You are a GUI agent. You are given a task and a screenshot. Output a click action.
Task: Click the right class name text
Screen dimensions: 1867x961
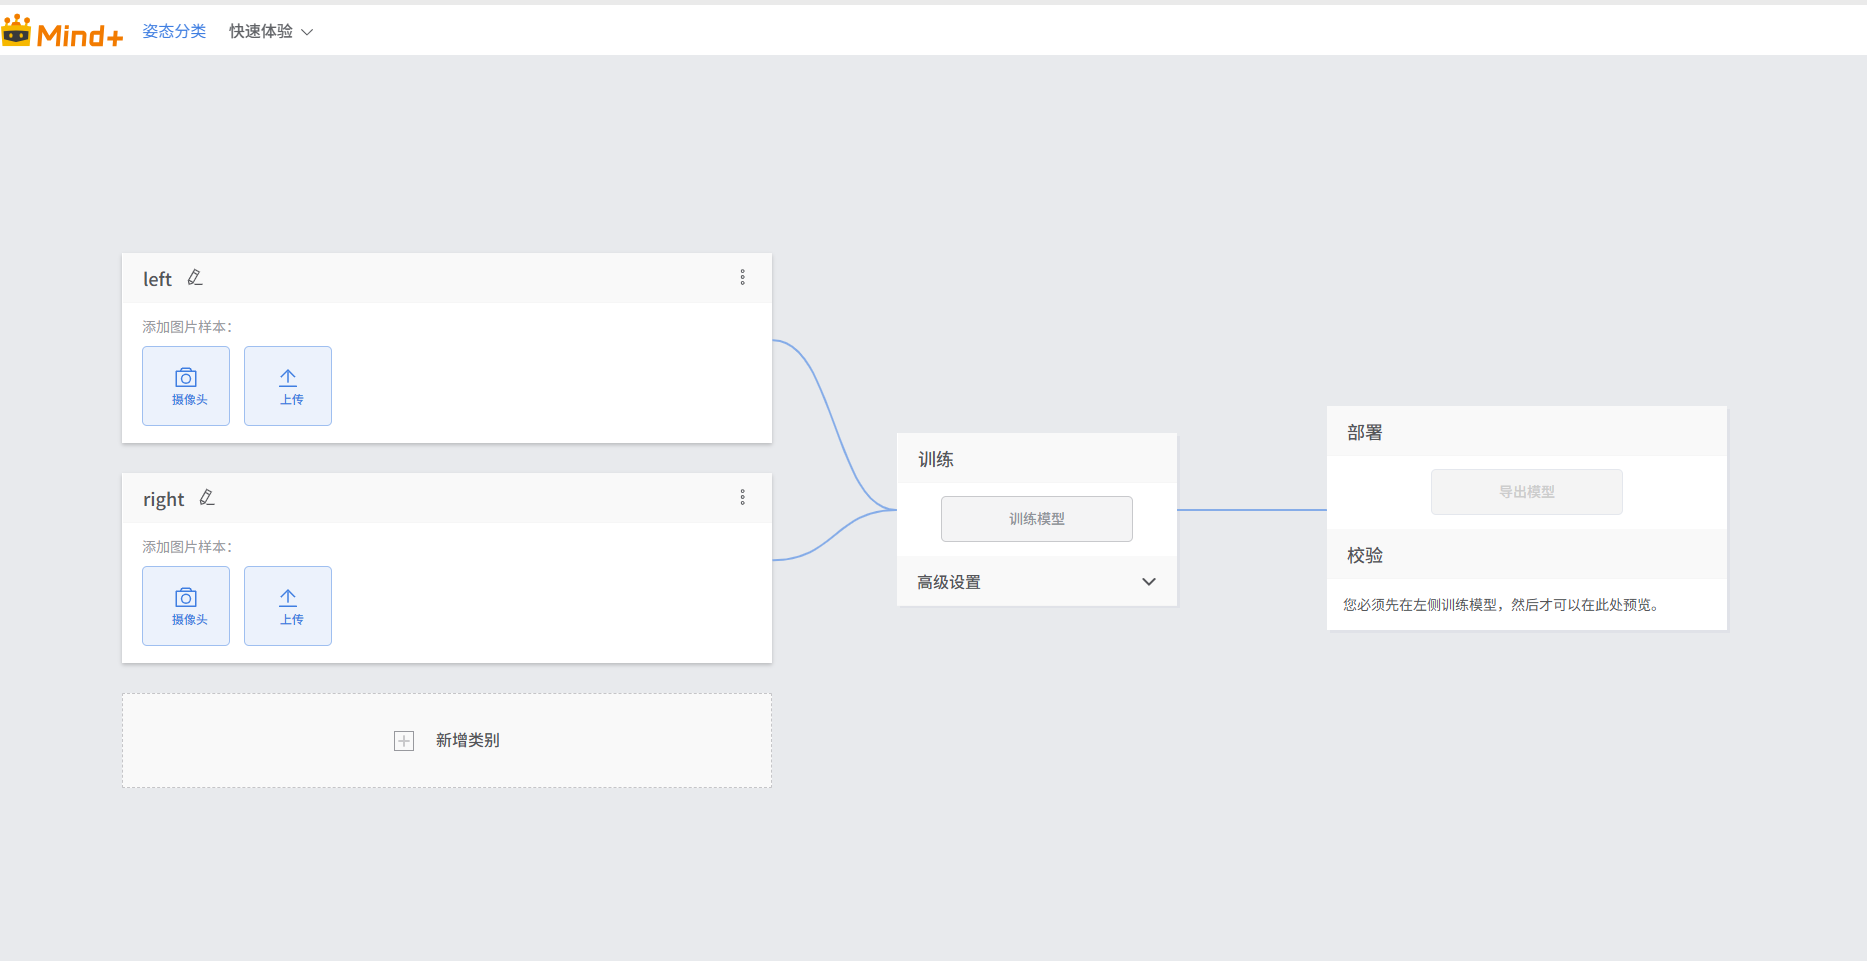coord(163,499)
